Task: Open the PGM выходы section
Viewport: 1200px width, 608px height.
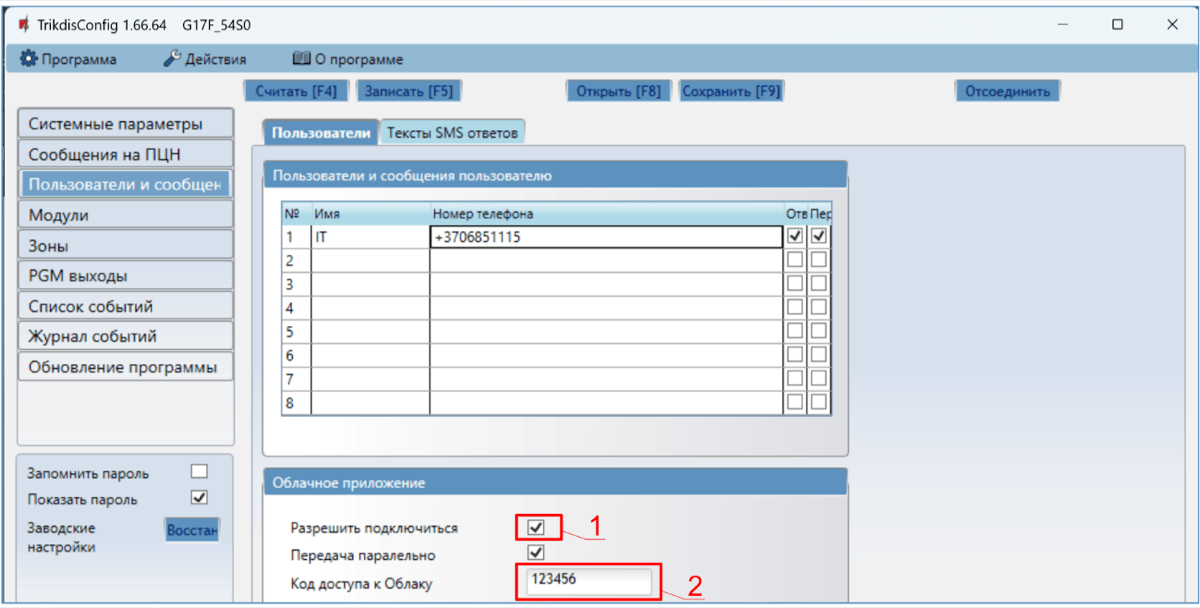Action: click(x=125, y=276)
